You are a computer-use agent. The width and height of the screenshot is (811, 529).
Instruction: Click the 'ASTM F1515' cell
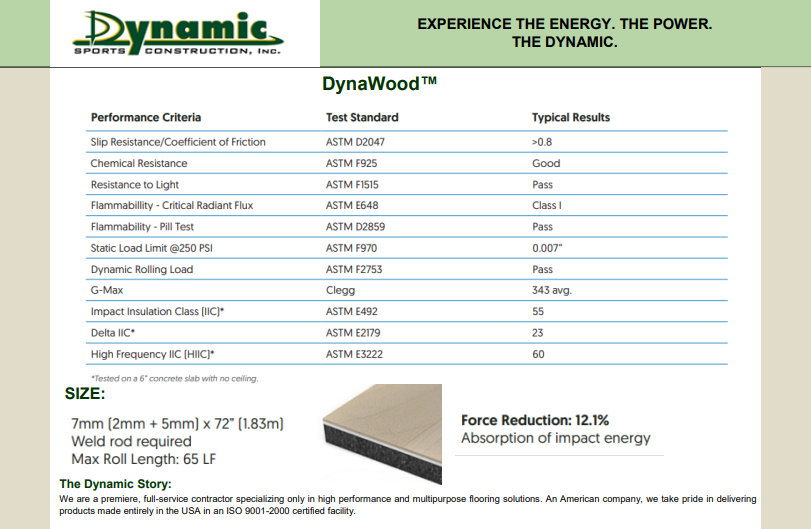pyautogui.click(x=352, y=185)
